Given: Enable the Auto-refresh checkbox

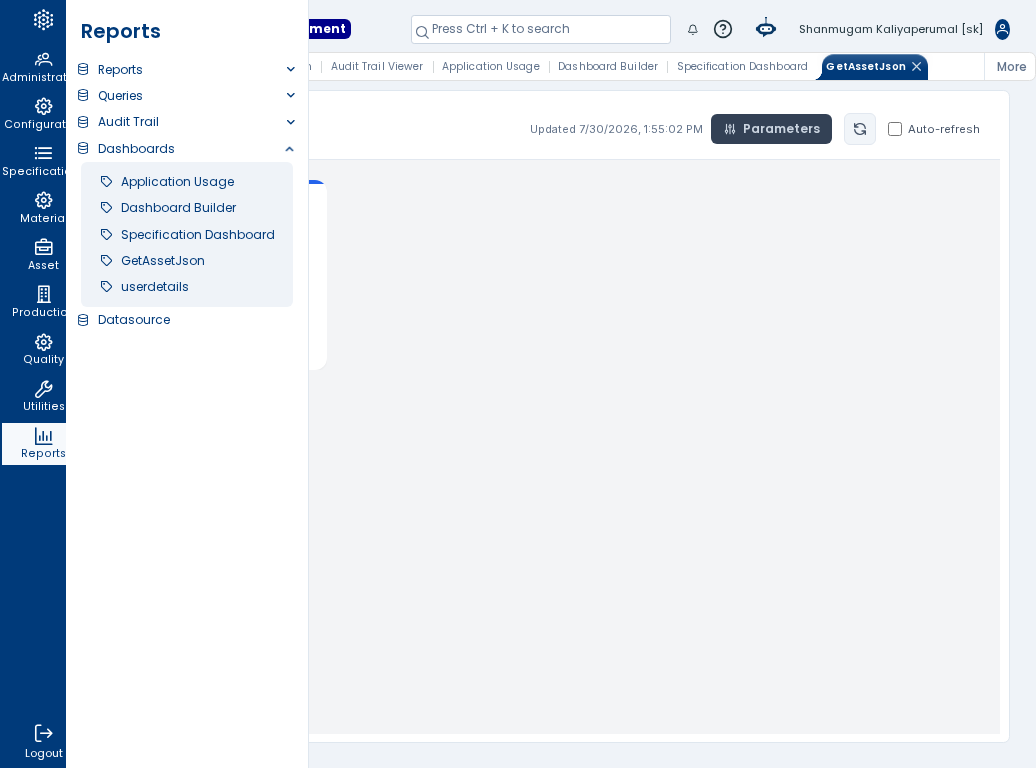Looking at the screenshot, I should pos(895,129).
